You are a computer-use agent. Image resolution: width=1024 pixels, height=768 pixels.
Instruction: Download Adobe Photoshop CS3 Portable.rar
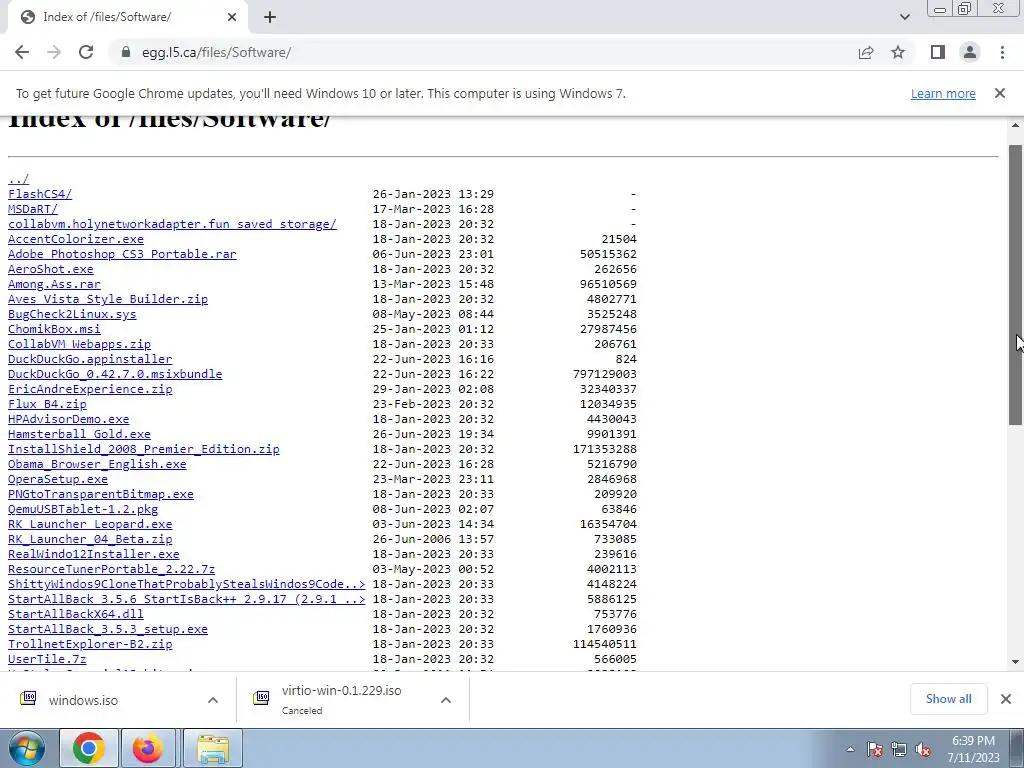tap(122, 254)
